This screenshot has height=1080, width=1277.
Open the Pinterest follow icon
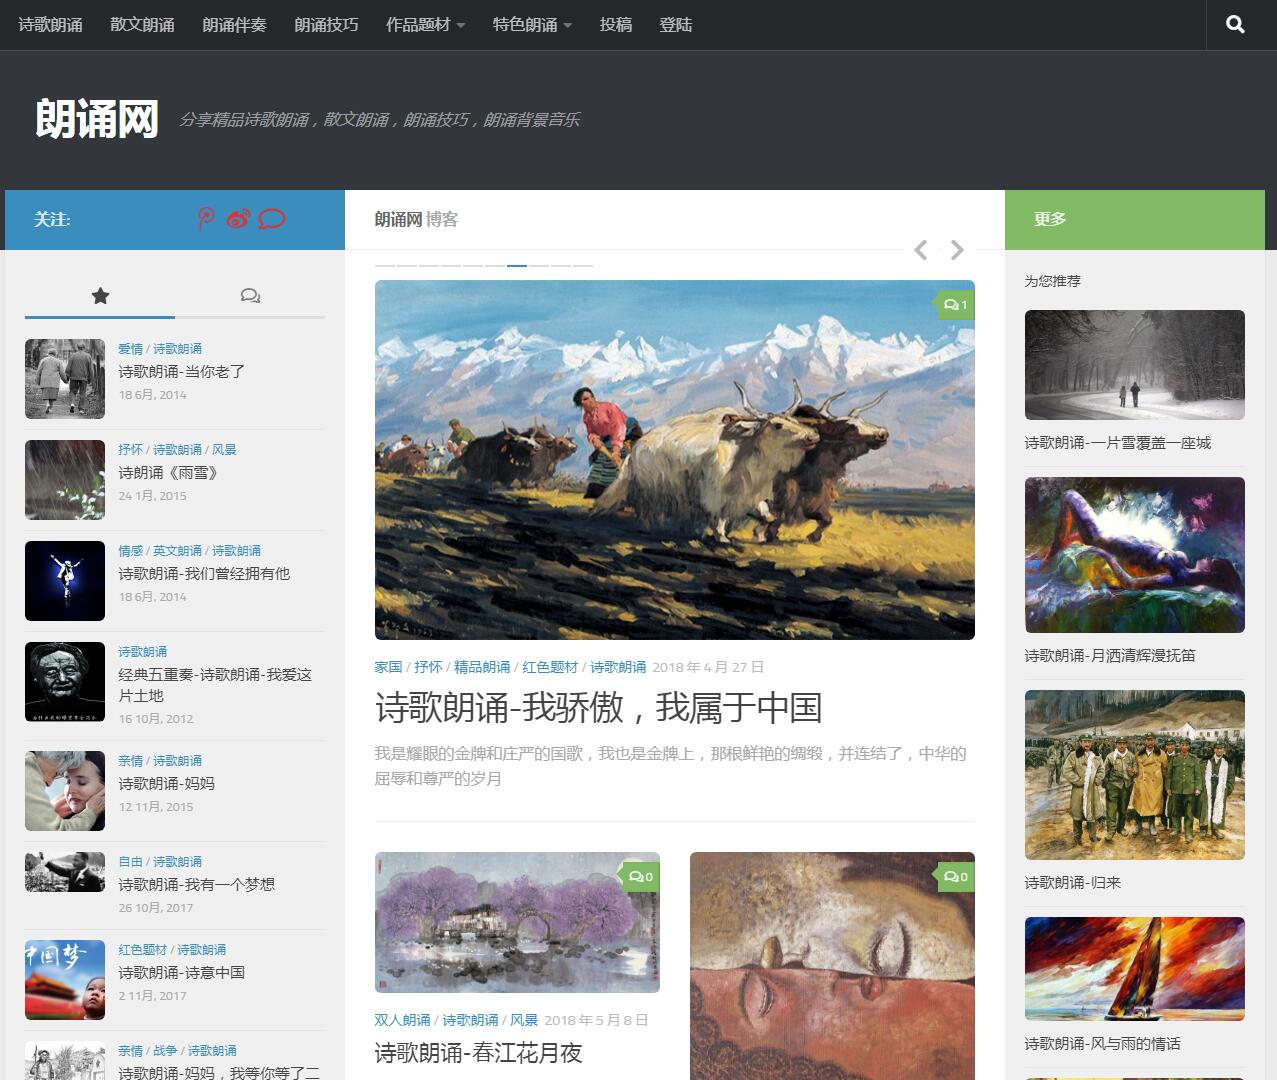click(206, 219)
